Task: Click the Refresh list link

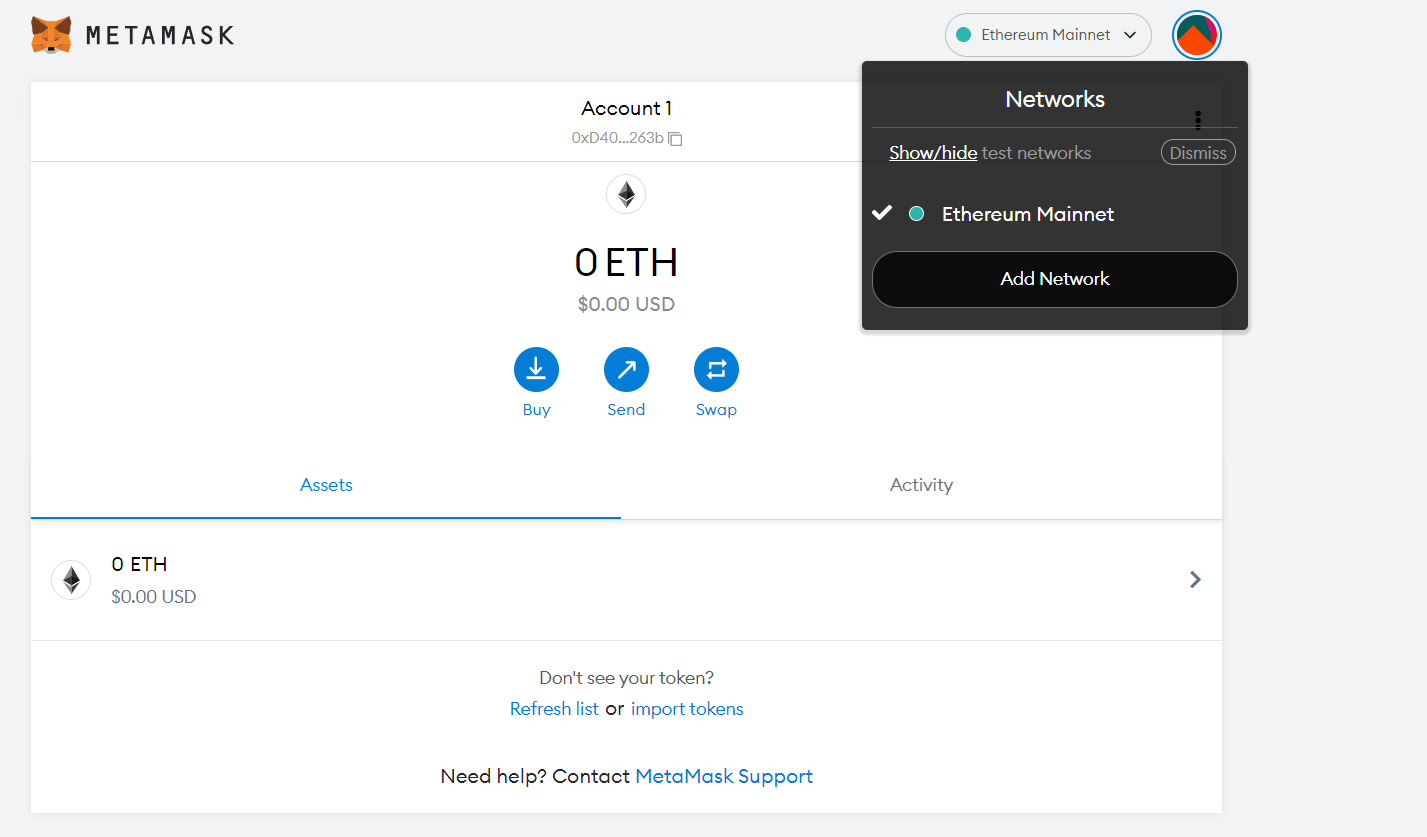Action: coord(554,709)
